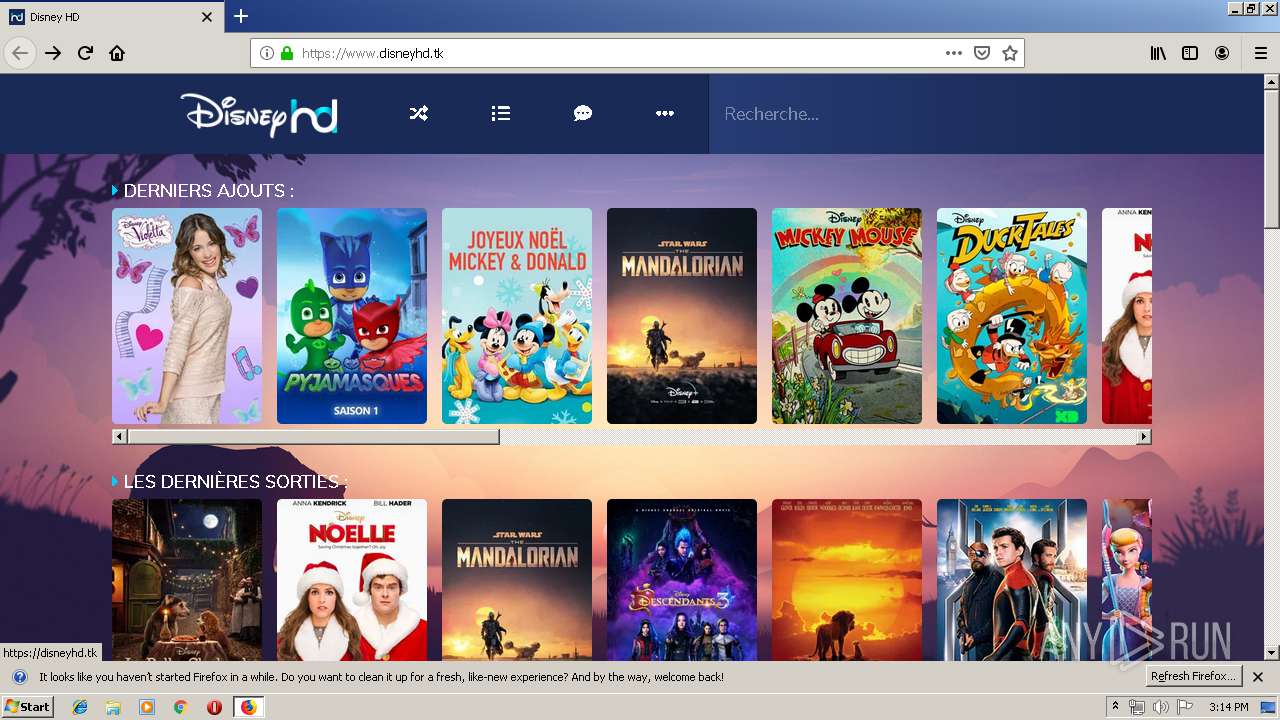Open the three-dots more menu on site

665,114
